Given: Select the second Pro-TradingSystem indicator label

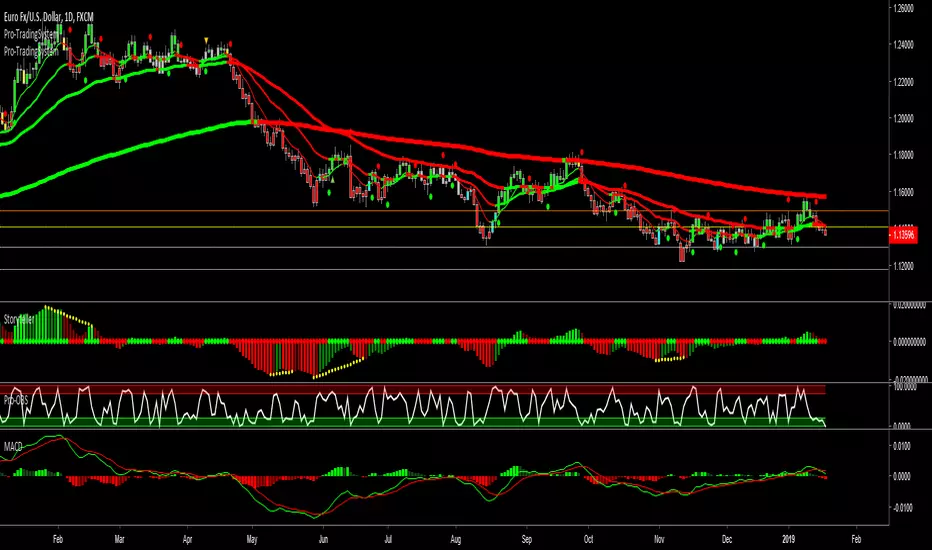Looking at the screenshot, I should [x=32, y=52].
